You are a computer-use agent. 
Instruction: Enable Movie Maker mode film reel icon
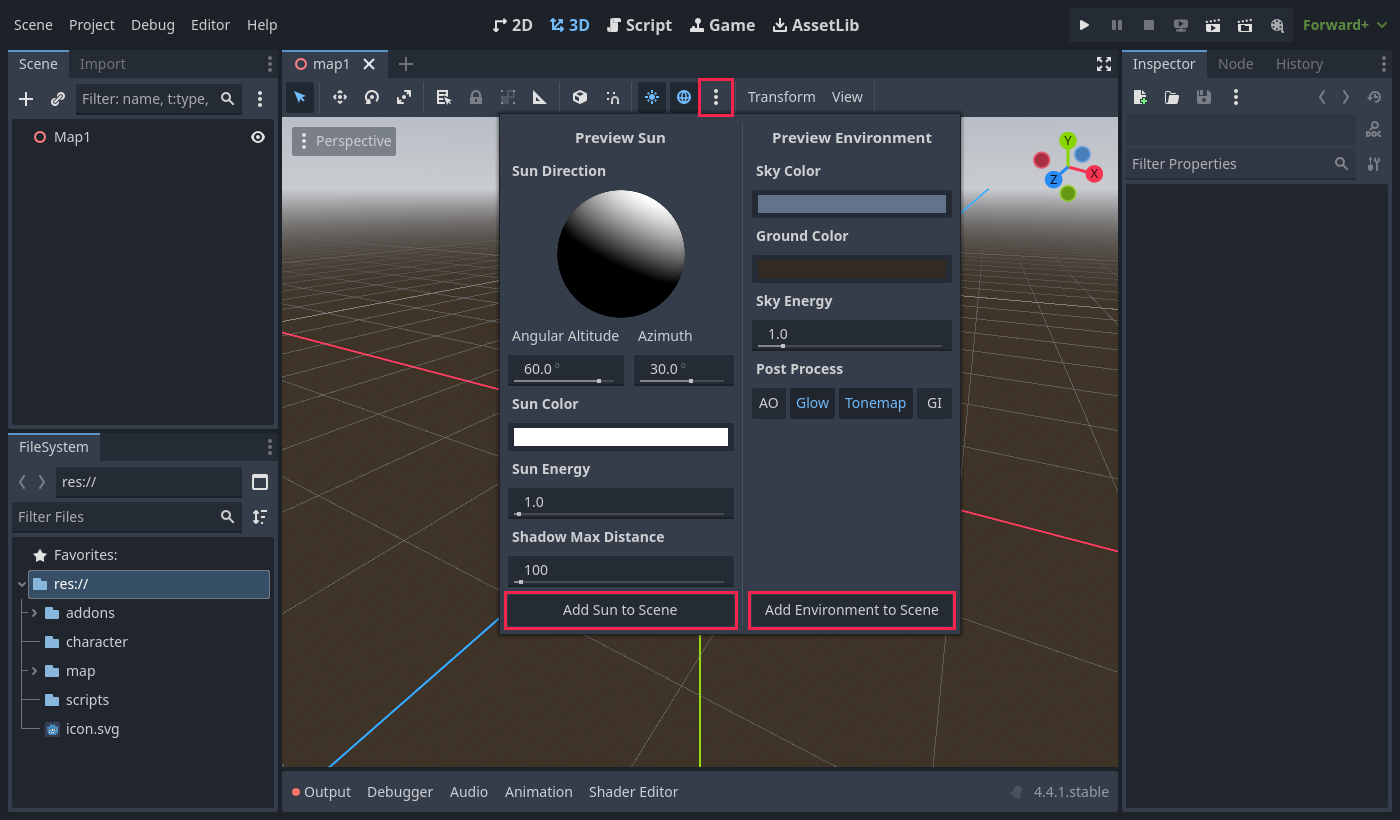1276,25
